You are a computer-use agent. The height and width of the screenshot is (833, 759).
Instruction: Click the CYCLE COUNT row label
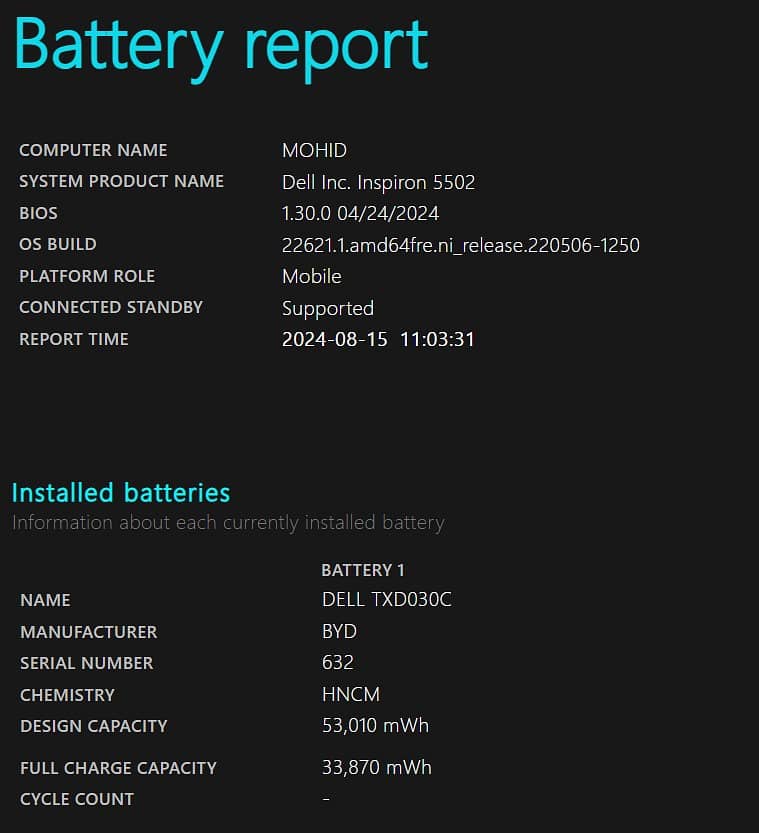[76, 799]
